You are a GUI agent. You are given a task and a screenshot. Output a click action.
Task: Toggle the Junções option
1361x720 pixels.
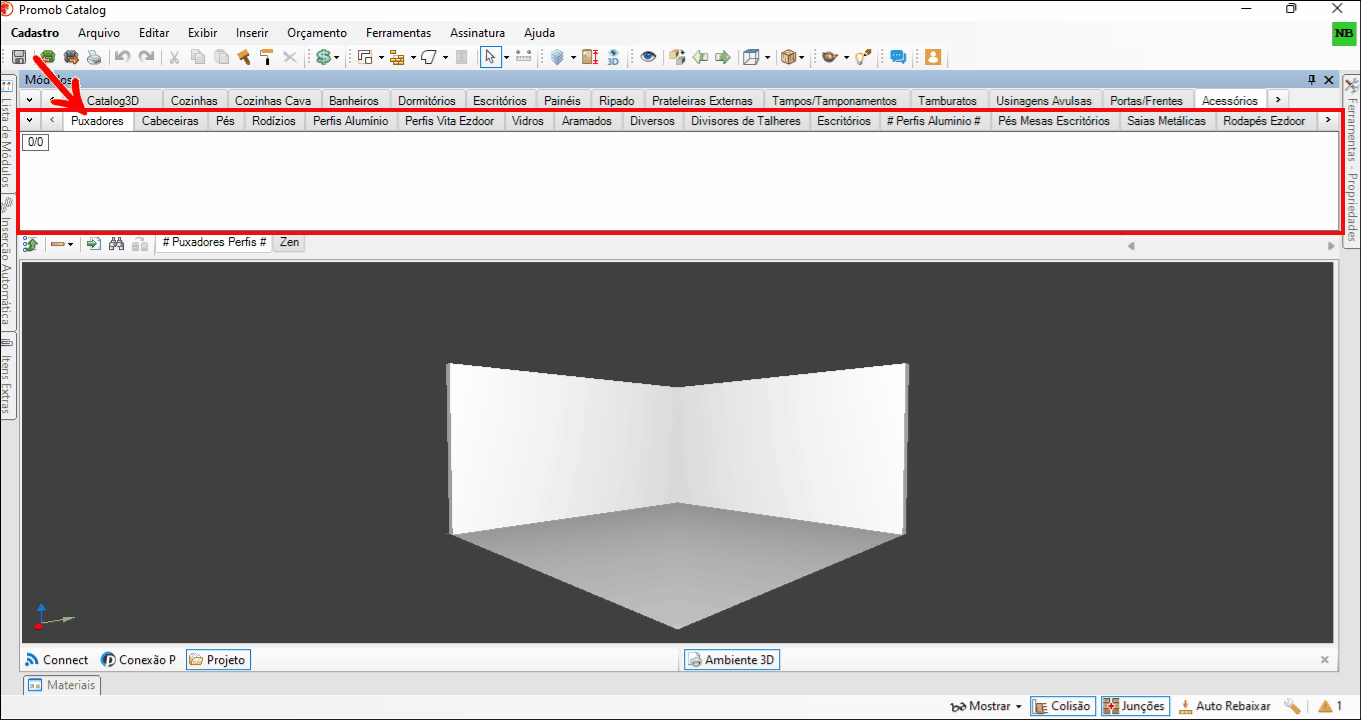coord(1135,706)
